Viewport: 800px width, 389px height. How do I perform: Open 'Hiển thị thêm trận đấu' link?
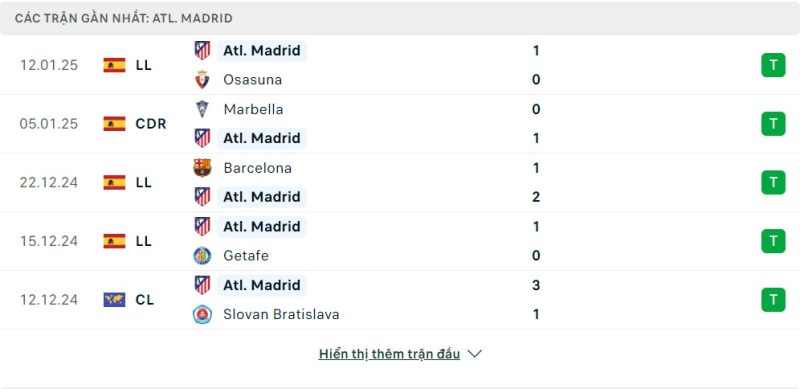389,354
